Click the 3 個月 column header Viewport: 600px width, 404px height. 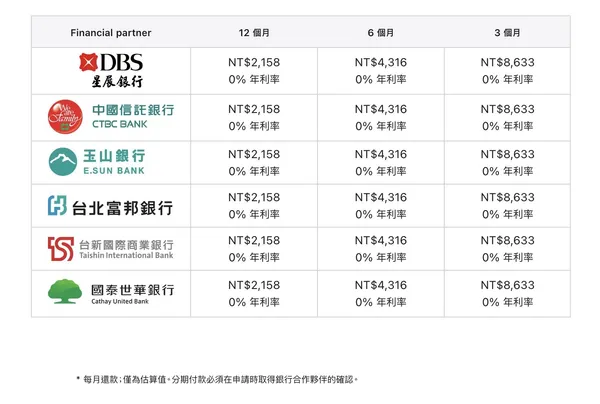pos(507,32)
